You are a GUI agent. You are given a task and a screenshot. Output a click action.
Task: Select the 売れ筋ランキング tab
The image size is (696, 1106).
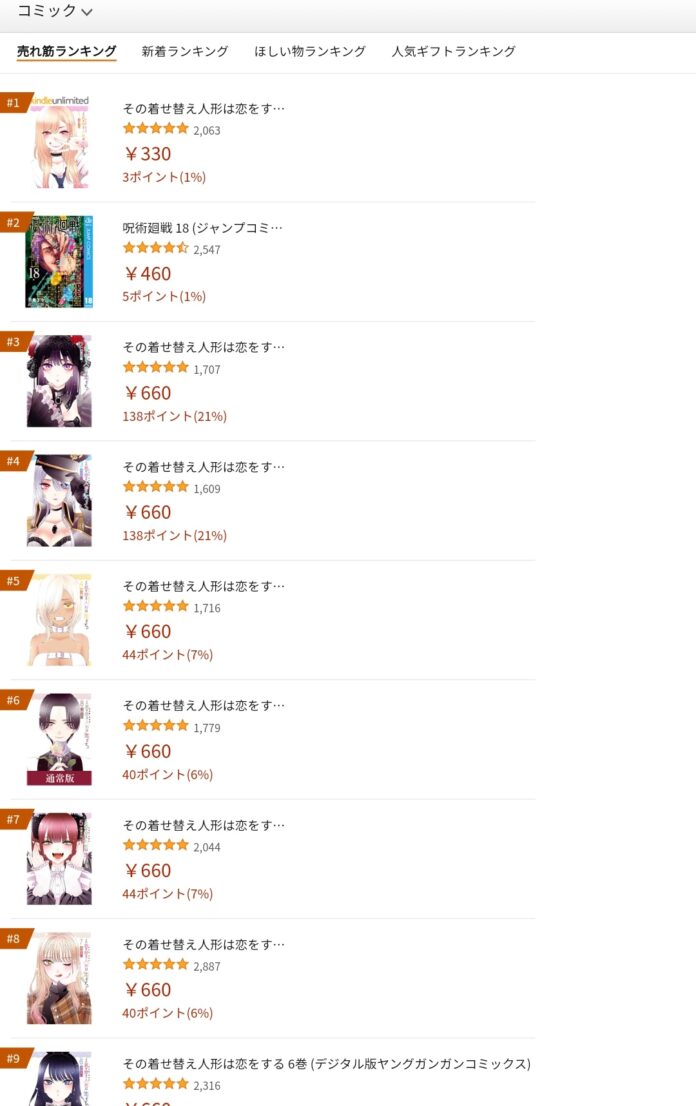pos(66,51)
